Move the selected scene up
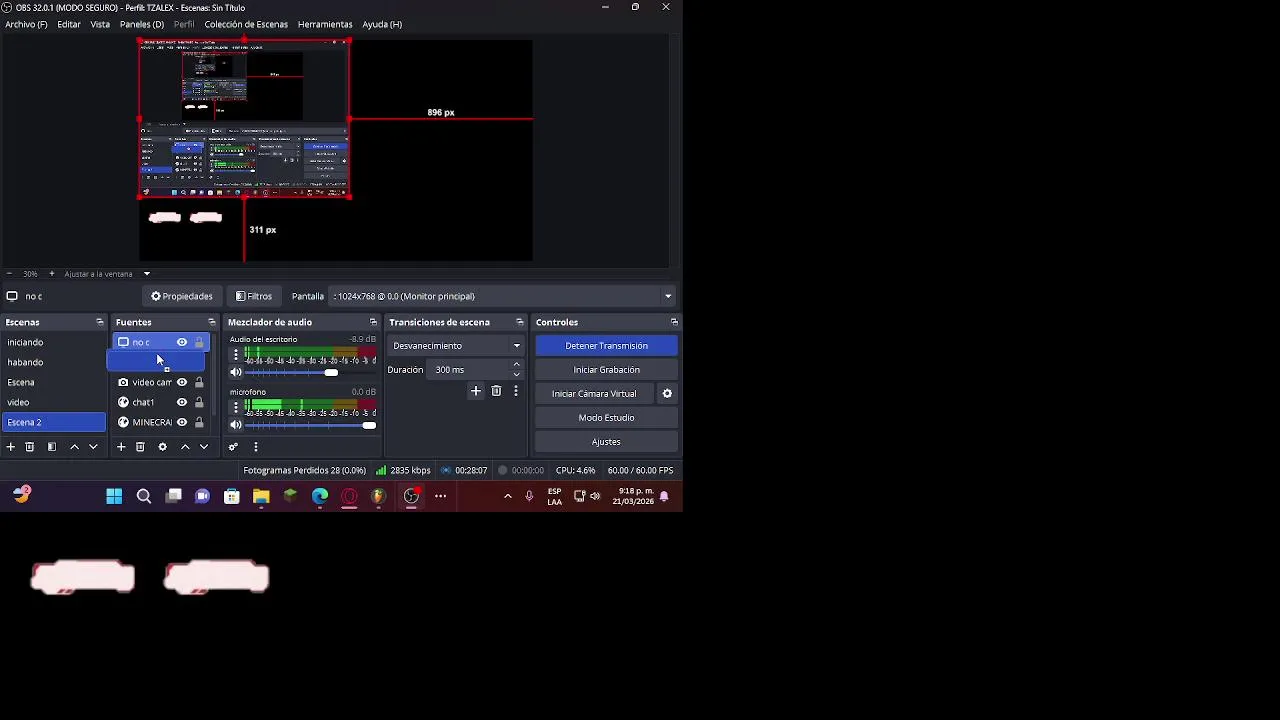1280x720 pixels. pyautogui.click(x=74, y=447)
